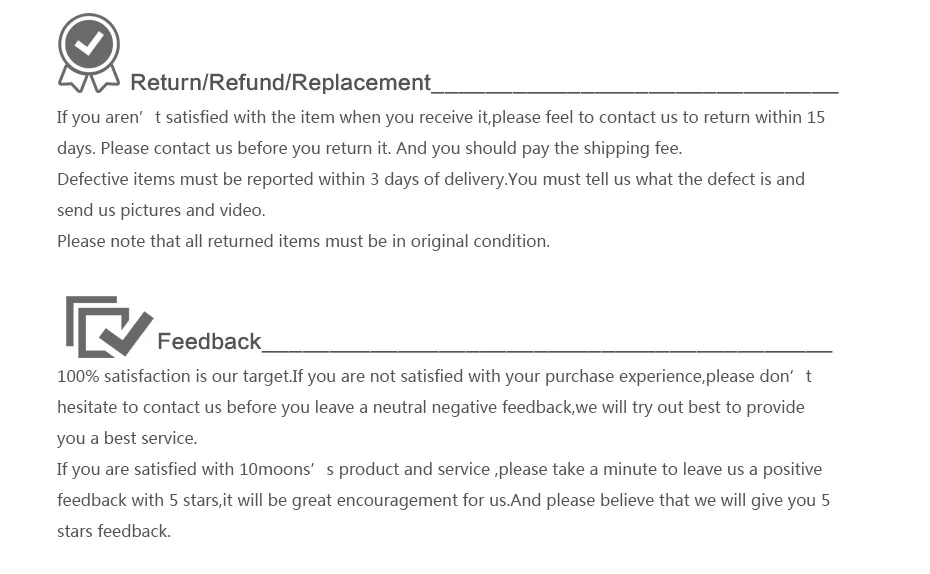Click the Feedback checkmark box icon

pos(109,327)
